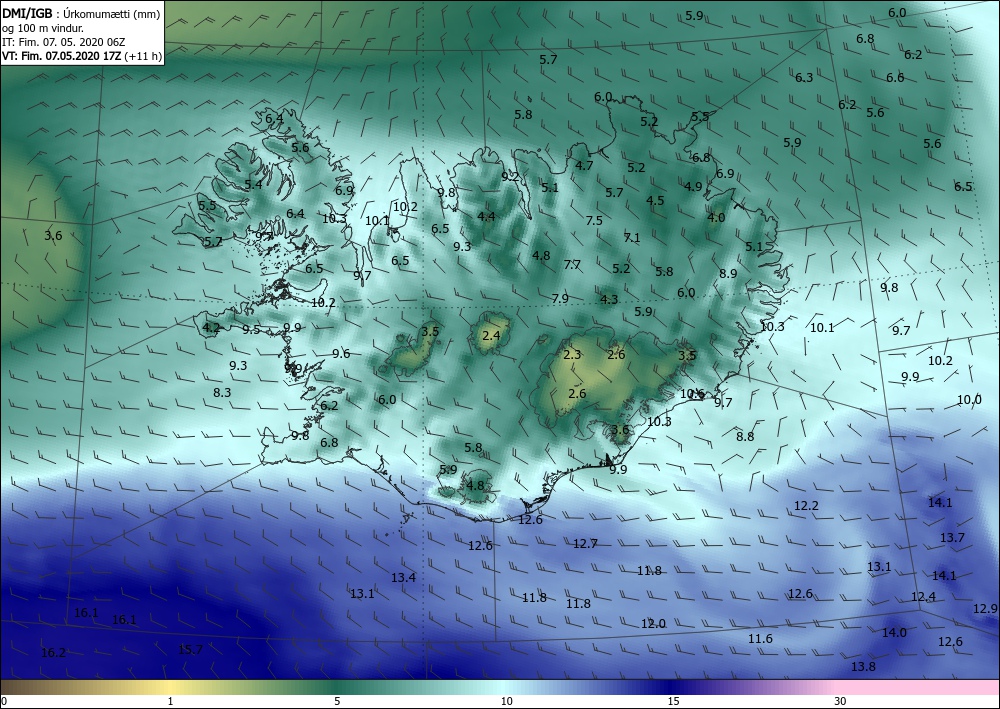1000x709 pixels.
Task: Click the legend line 'og 100 m vindur.'
Action: 43,28
